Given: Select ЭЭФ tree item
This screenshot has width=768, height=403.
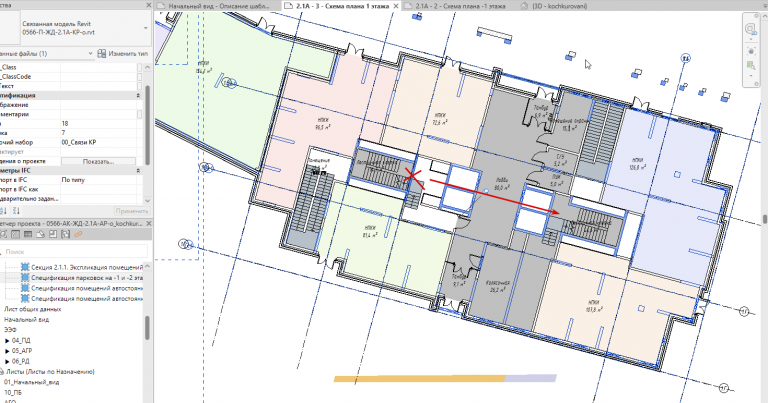Looking at the screenshot, I should coord(10,330).
